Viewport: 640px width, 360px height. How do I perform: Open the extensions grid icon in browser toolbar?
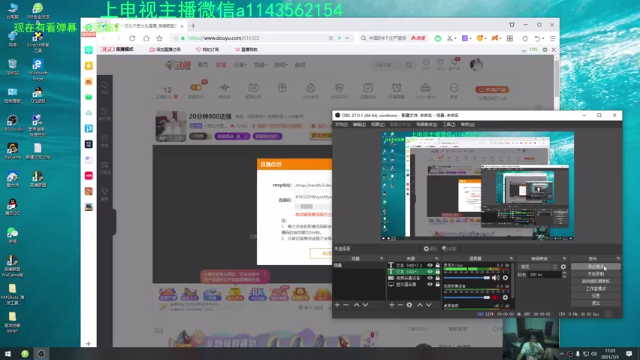[x=510, y=38]
